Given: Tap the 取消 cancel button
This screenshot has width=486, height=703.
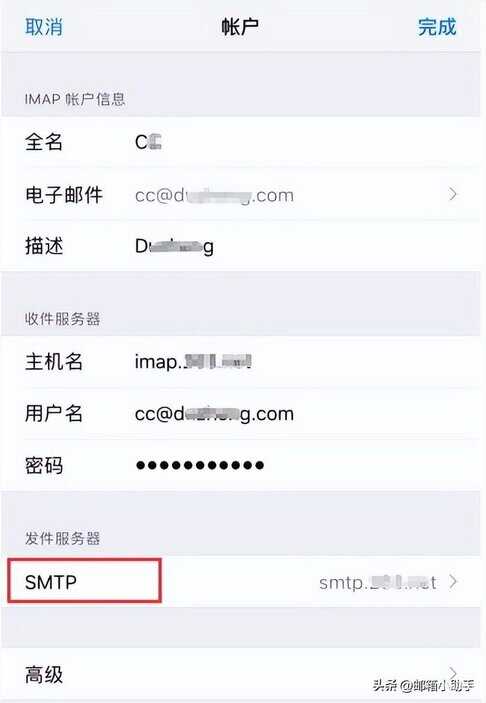Looking at the screenshot, I should [44, 27].
